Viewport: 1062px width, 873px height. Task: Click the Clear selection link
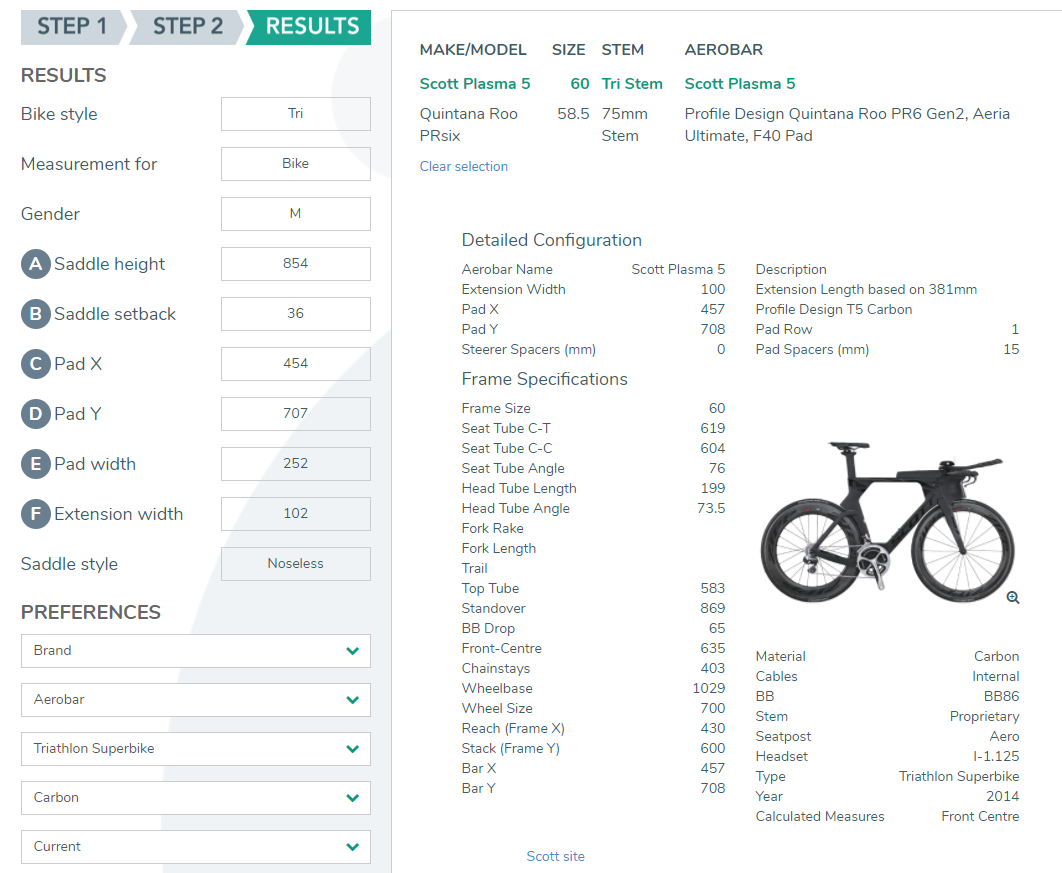coord(463,167)
